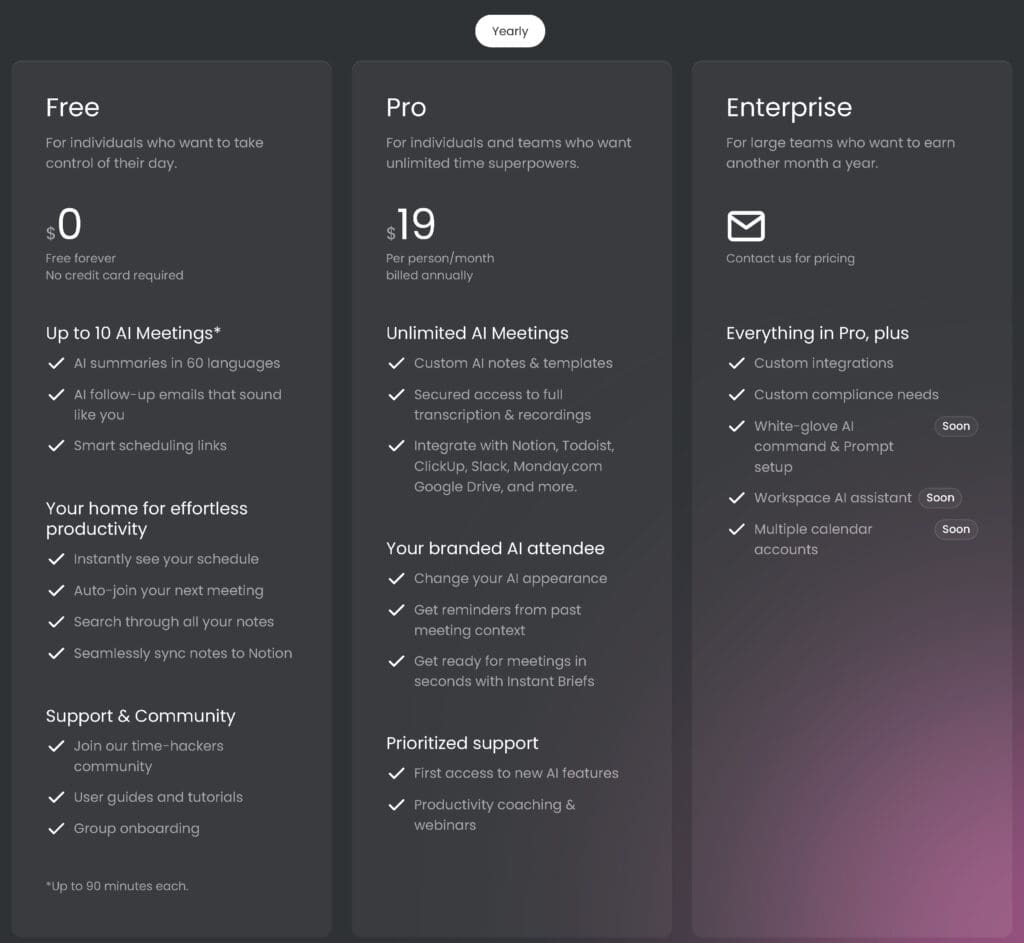Viewport: 1024px width, 943px height.
Task: Click the envelope icon in Enterprise plan
Action: coord(746,226)
